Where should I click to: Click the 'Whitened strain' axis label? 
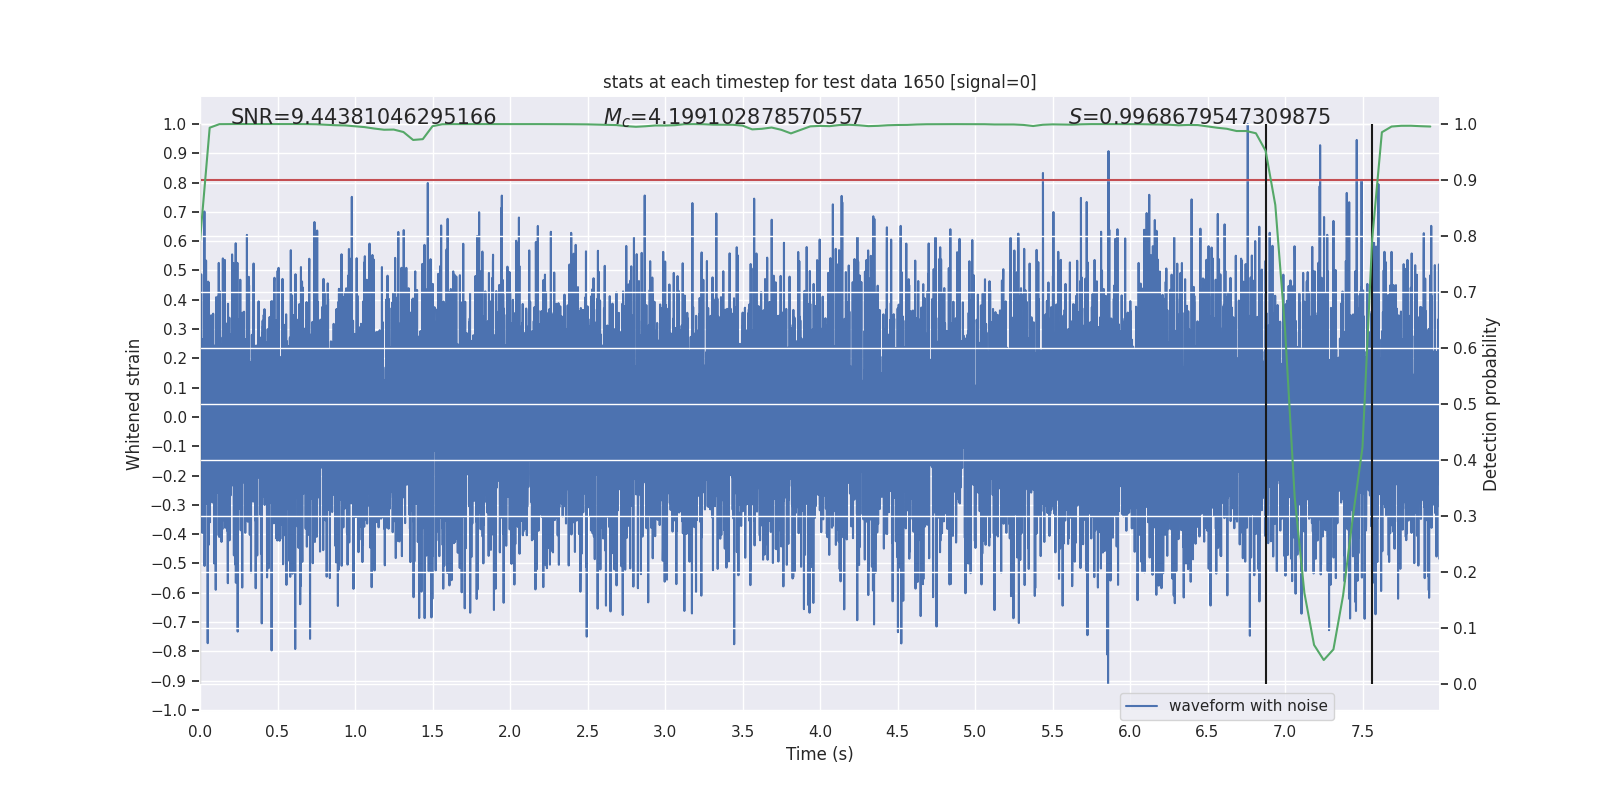[x=134, y=404]
